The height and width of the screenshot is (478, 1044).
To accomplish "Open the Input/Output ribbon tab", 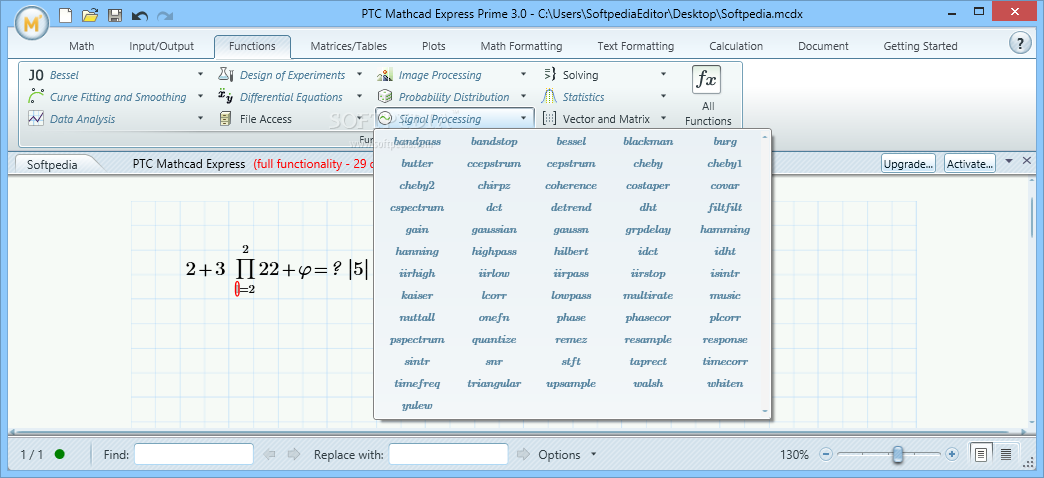I will pos(162,46).
